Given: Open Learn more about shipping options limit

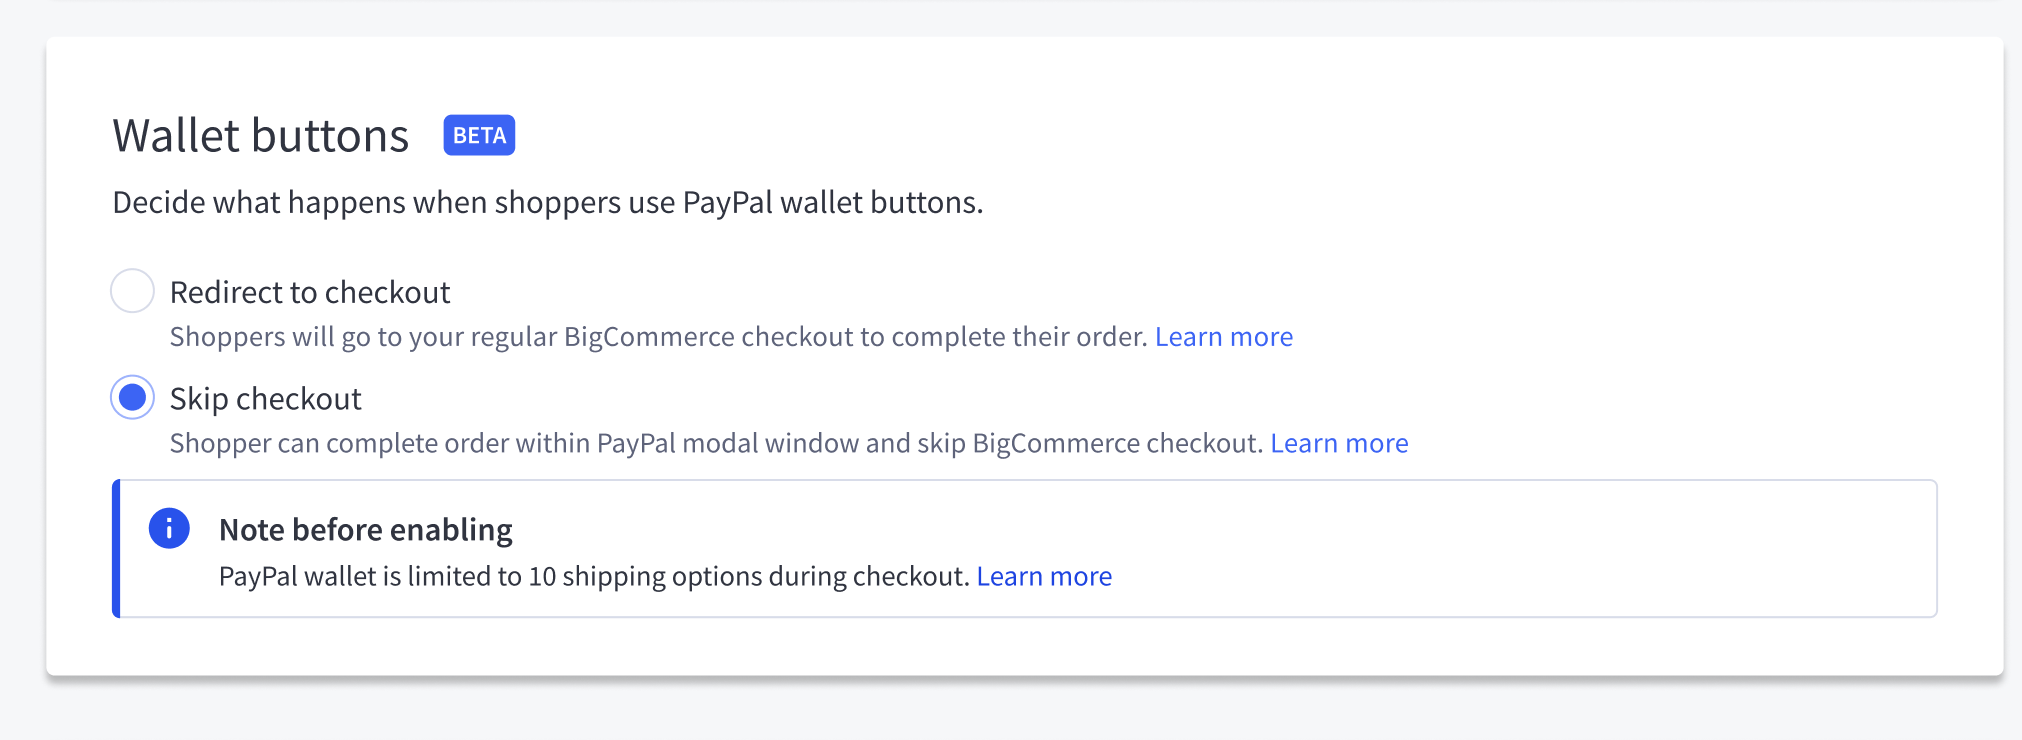Looking at the screenshot, I should tap(1045, 576).
